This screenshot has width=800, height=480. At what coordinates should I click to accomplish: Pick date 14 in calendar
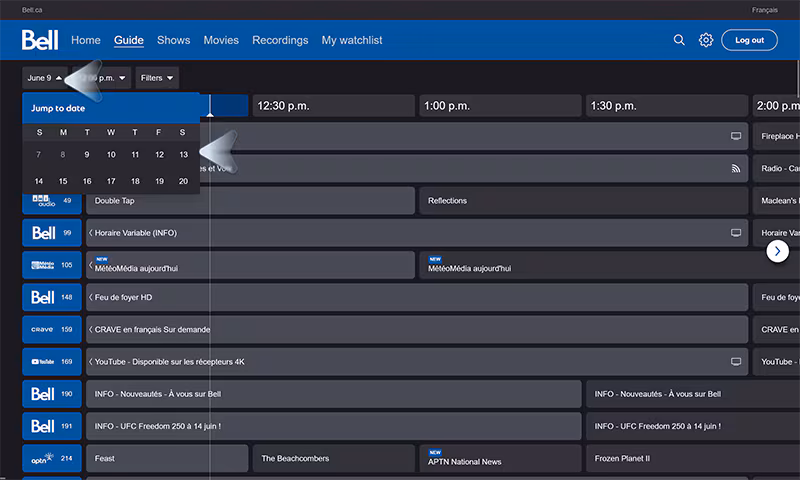[39, 181]
